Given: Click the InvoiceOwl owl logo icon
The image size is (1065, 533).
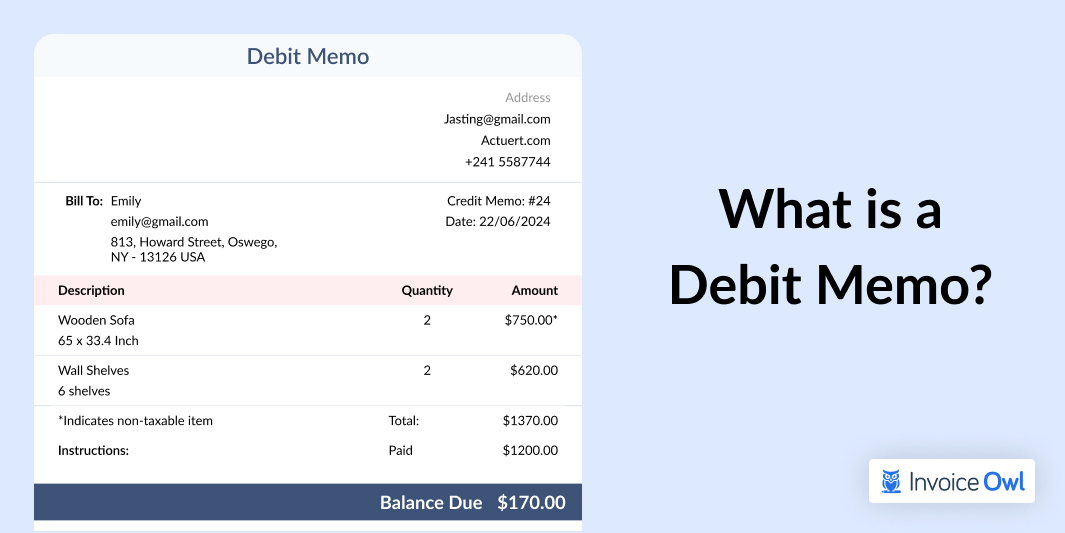Looking at the screenshot, I should coord(891,482).
